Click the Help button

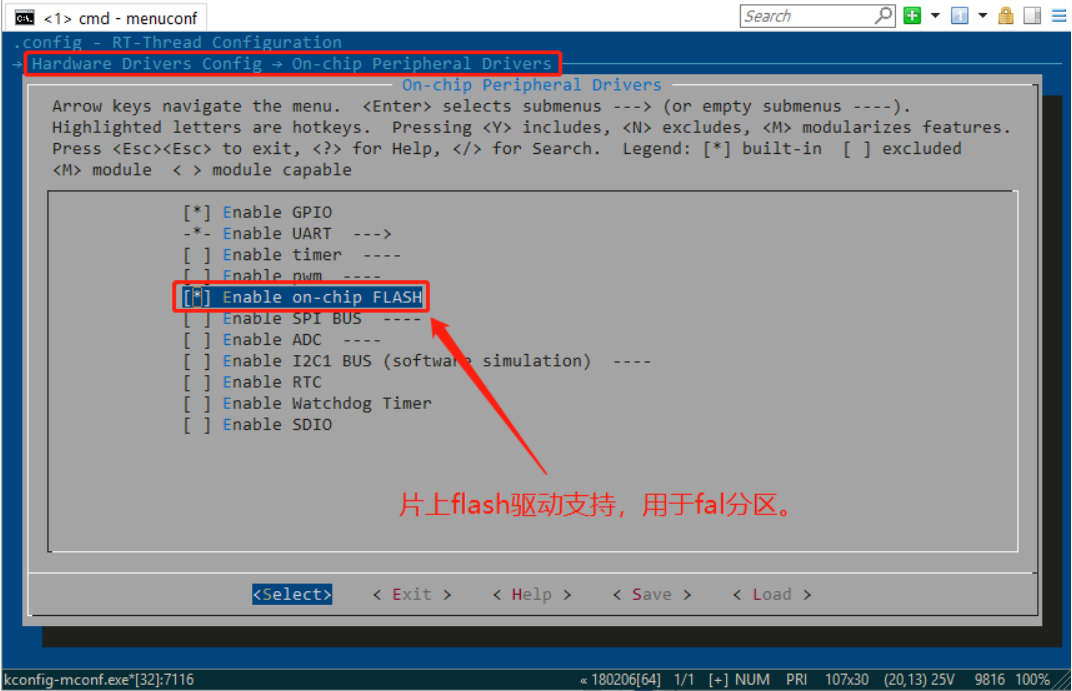point(532,594)
